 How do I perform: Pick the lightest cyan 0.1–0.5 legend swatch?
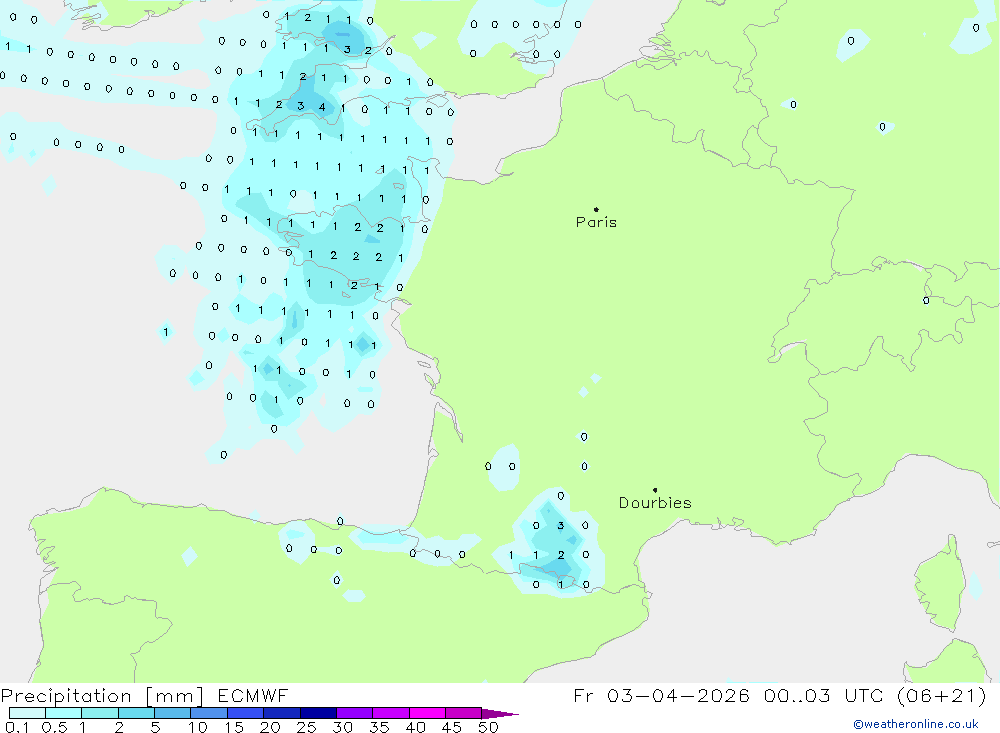27,713
